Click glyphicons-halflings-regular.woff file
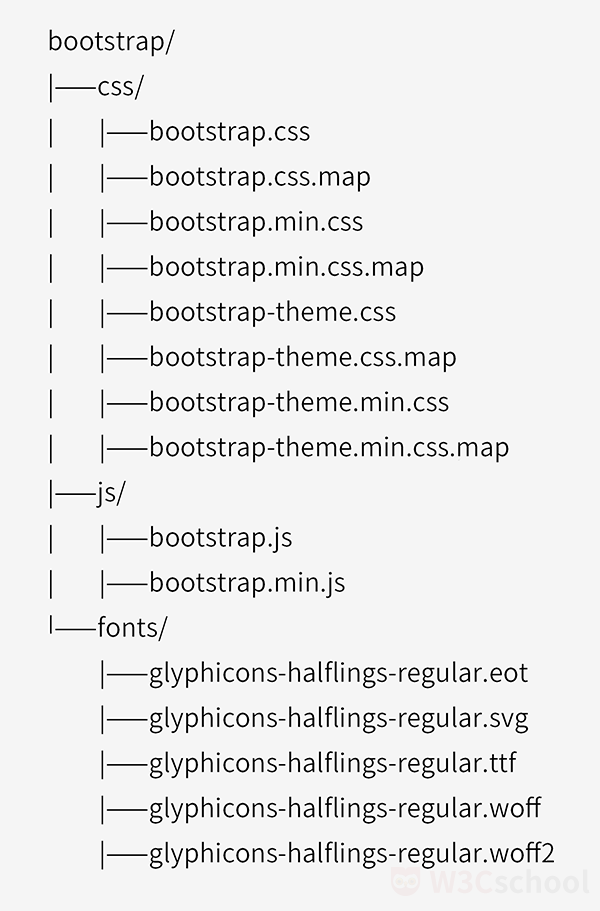Viewport: 600px width, 911px height. 345,808
